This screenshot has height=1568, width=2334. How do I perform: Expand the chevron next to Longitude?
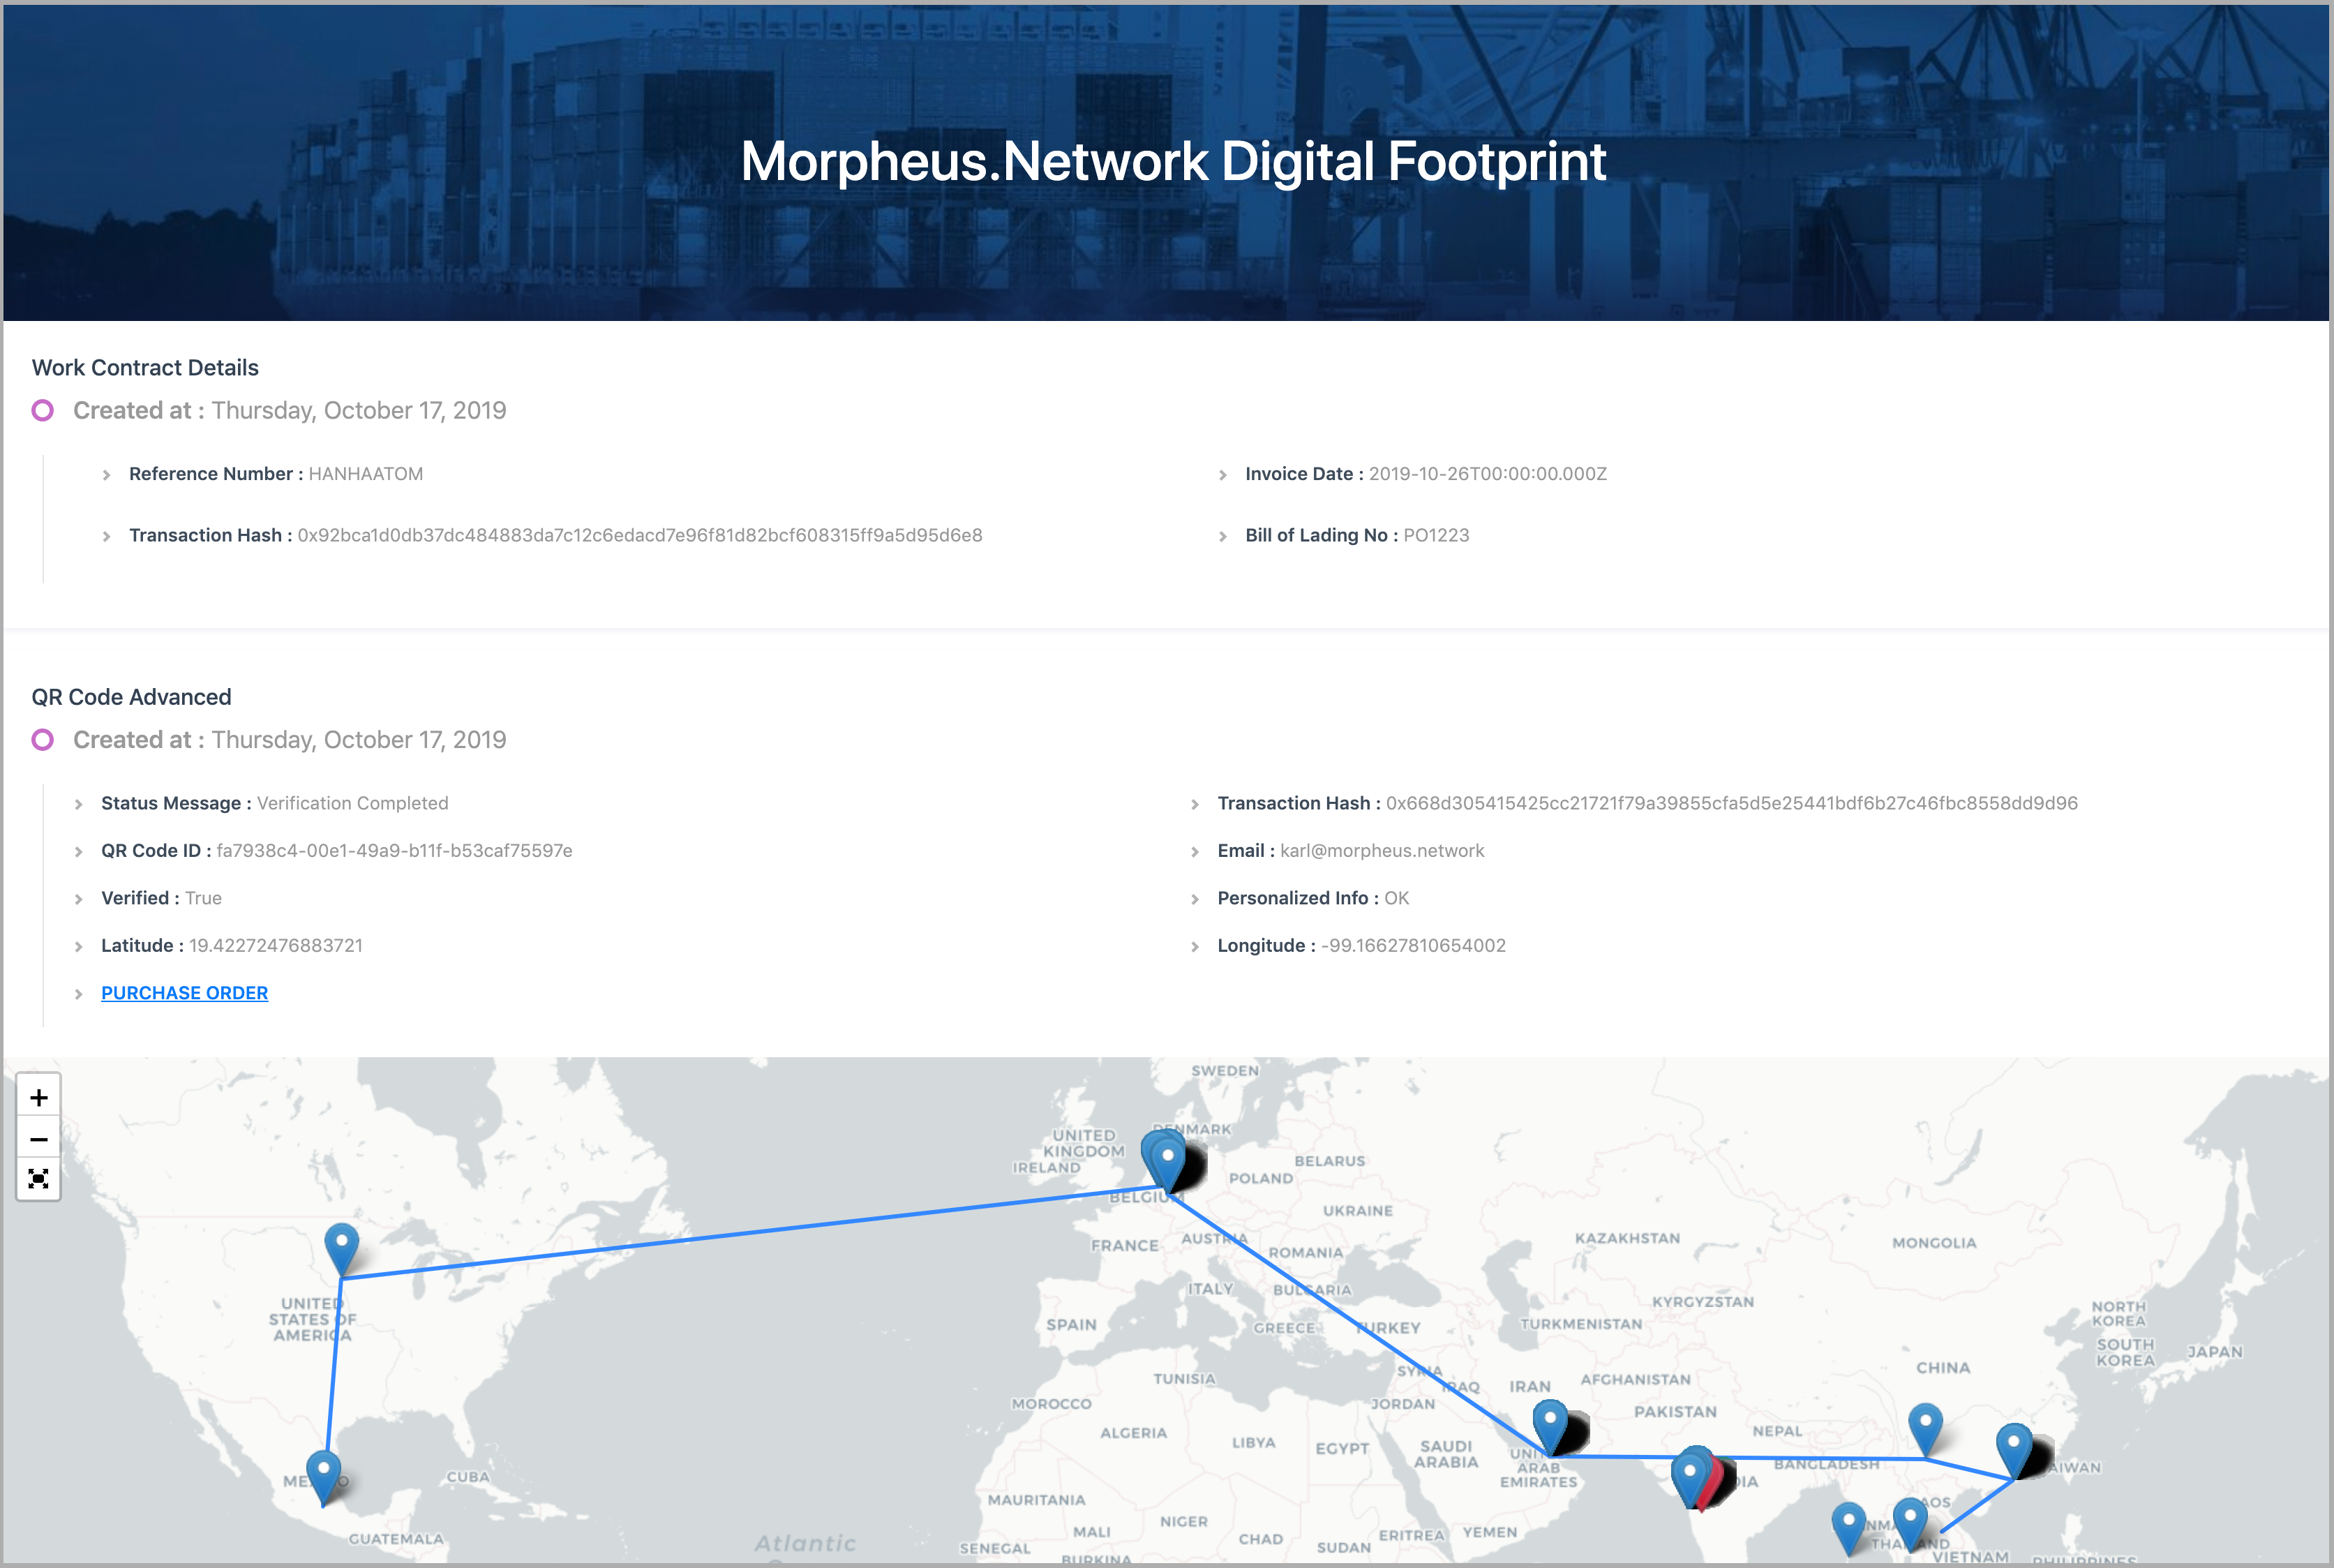[x=1194, y=945]
